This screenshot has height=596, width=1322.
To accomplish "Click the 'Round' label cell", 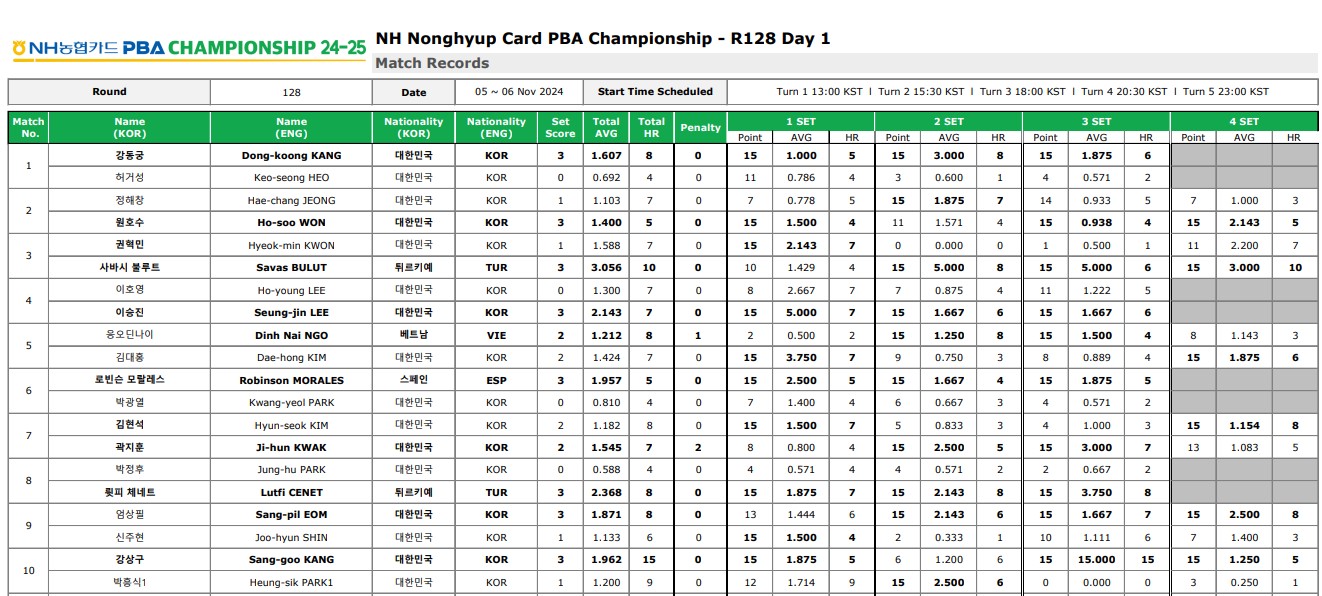I will 109,92.
